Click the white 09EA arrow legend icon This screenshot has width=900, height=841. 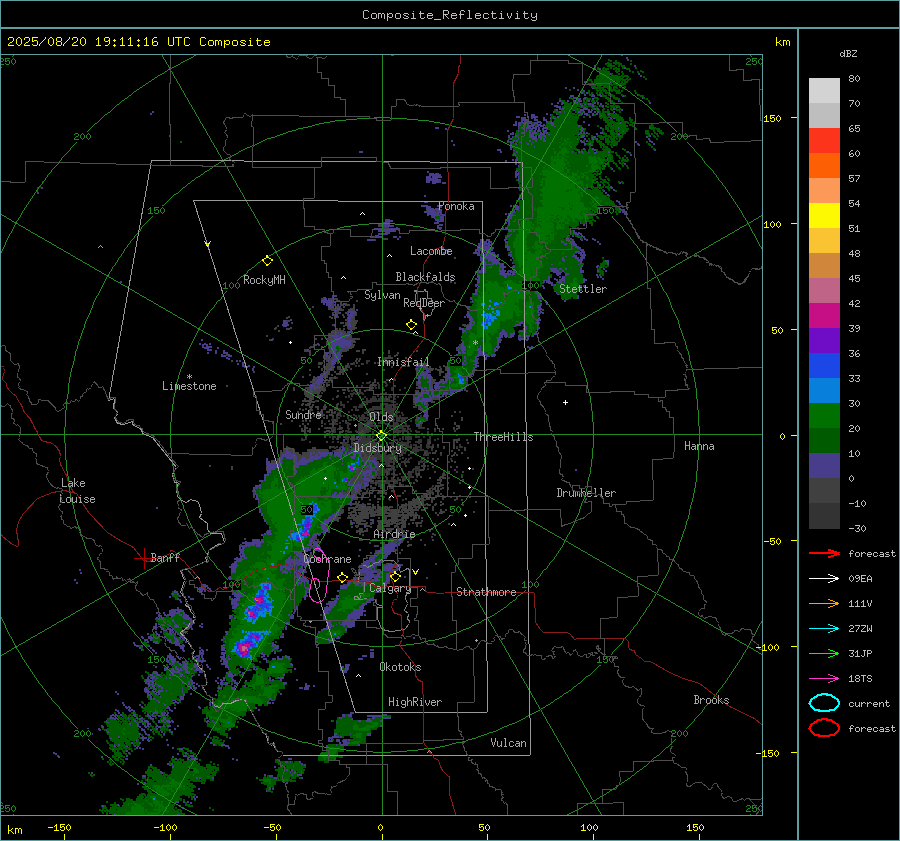pyautogui.click(x=824, y=579)
